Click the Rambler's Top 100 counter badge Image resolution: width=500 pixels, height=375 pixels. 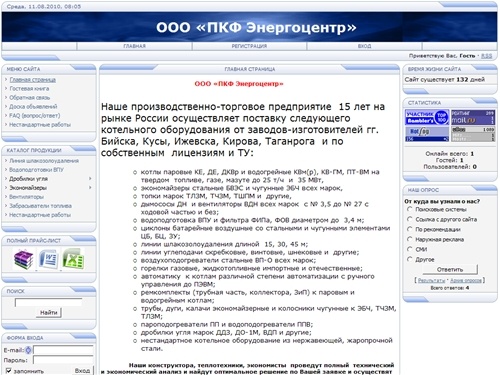(x=427, y=117)
